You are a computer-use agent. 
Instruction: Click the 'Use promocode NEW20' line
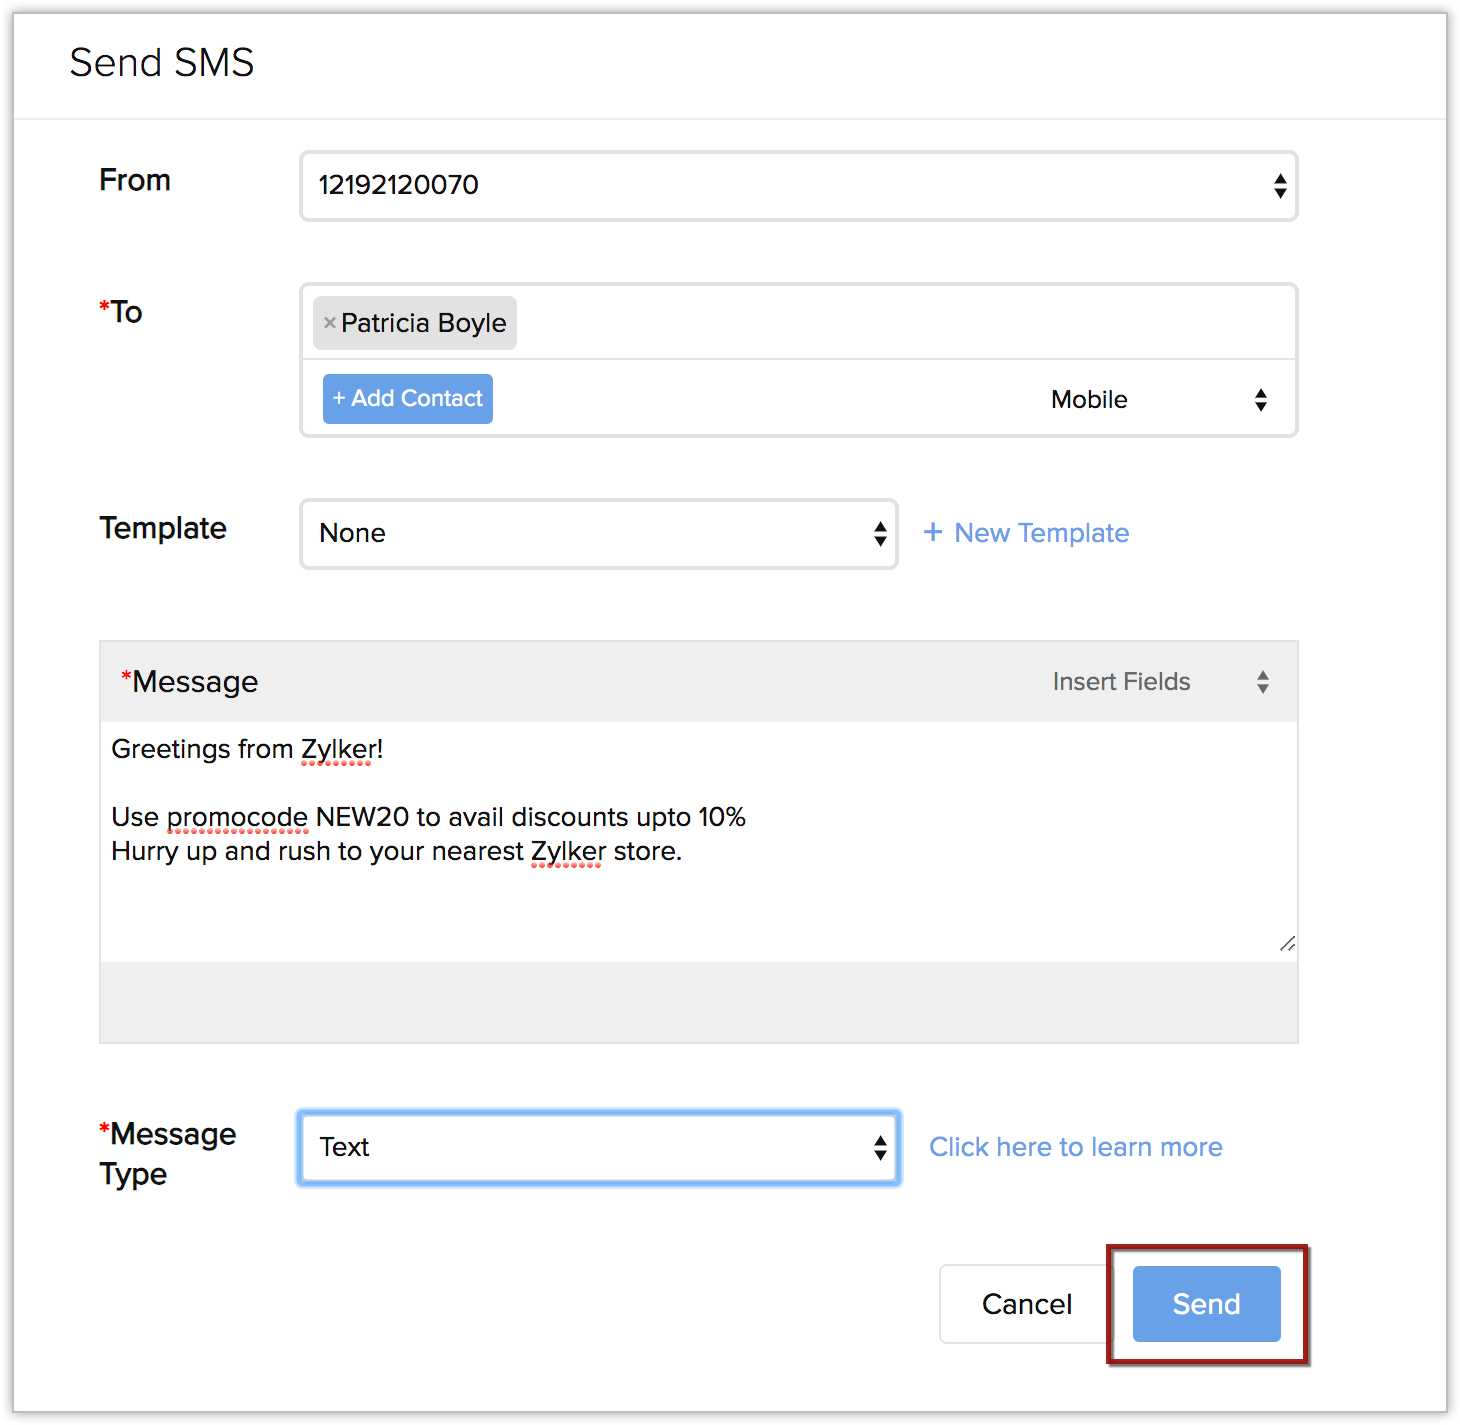click(429, 817)
